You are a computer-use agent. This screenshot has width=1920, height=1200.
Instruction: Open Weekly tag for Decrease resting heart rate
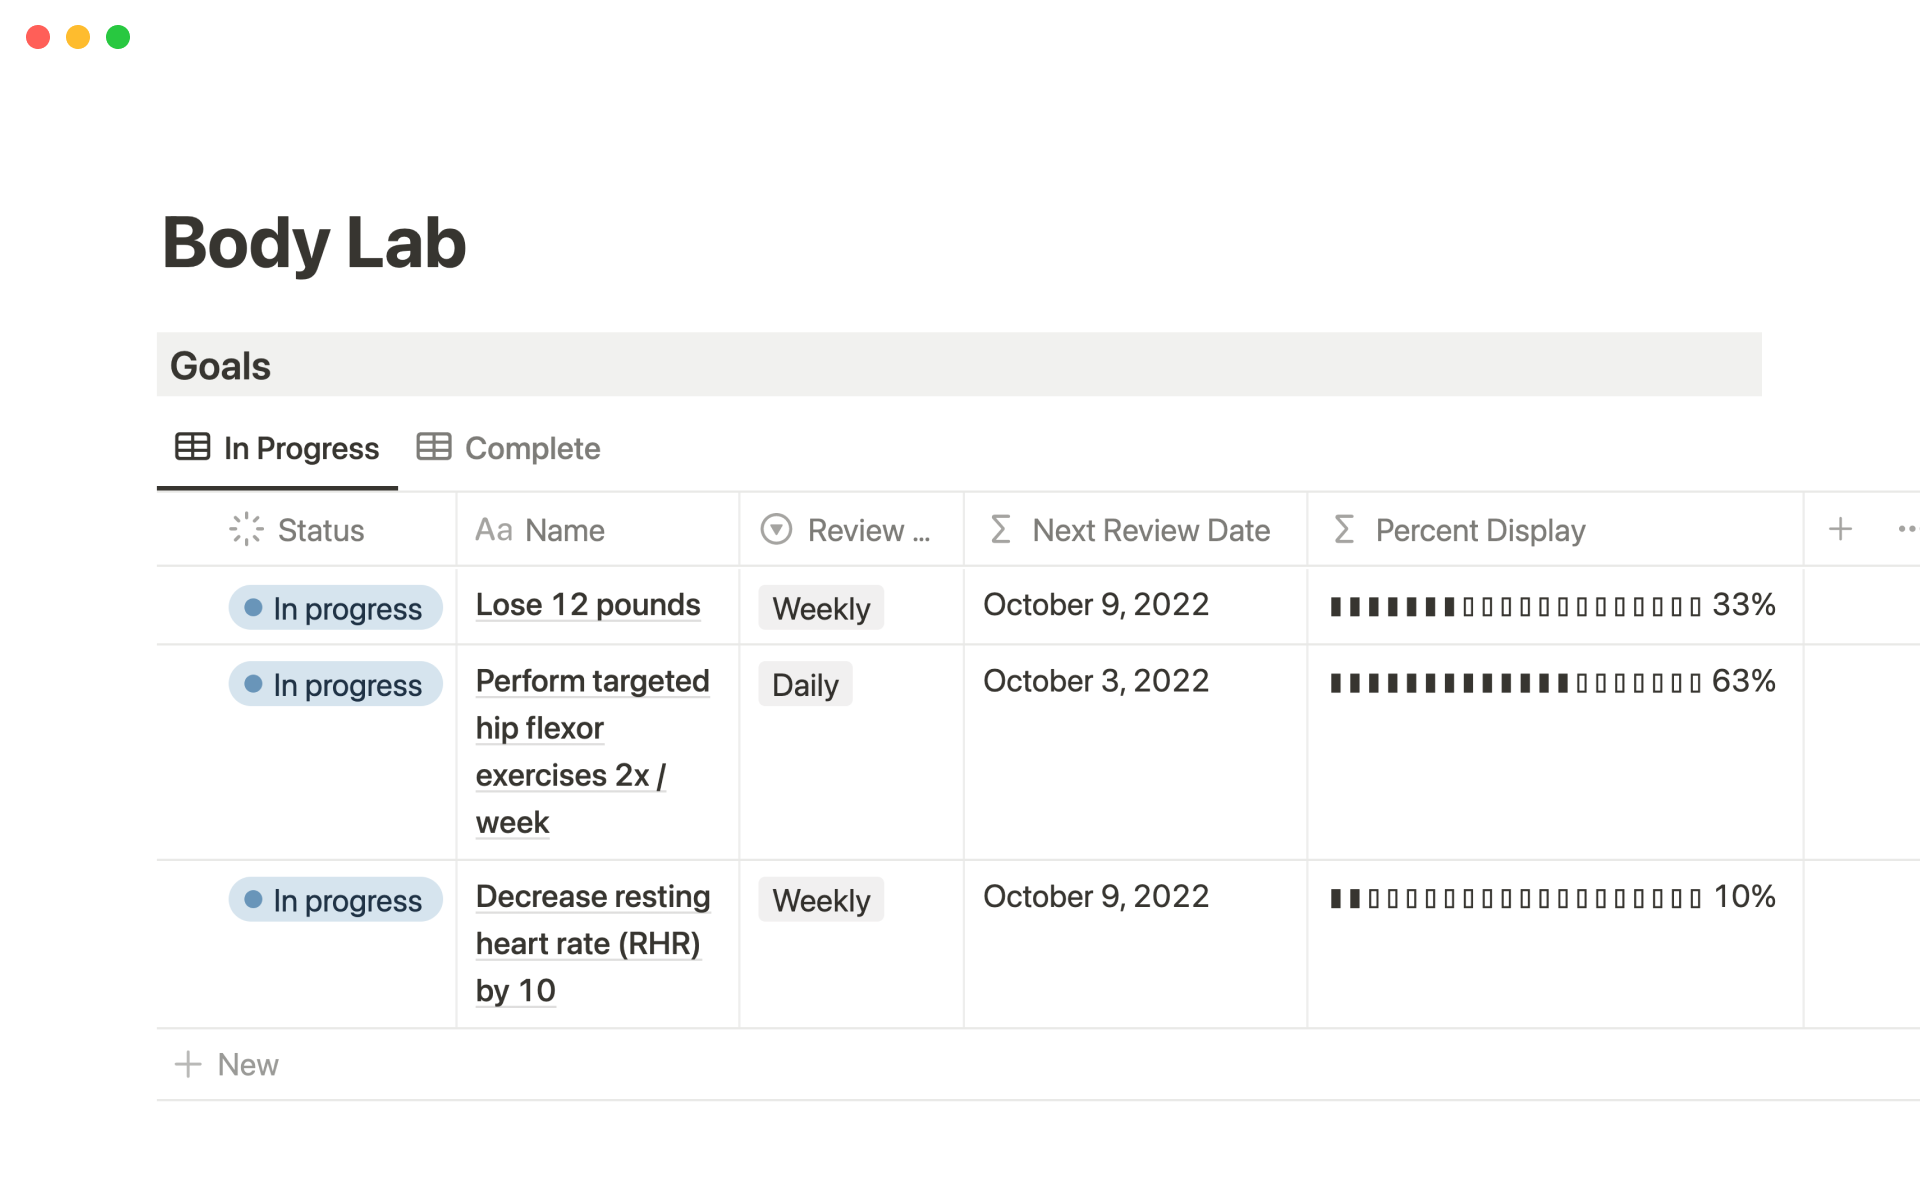[821, 900]
